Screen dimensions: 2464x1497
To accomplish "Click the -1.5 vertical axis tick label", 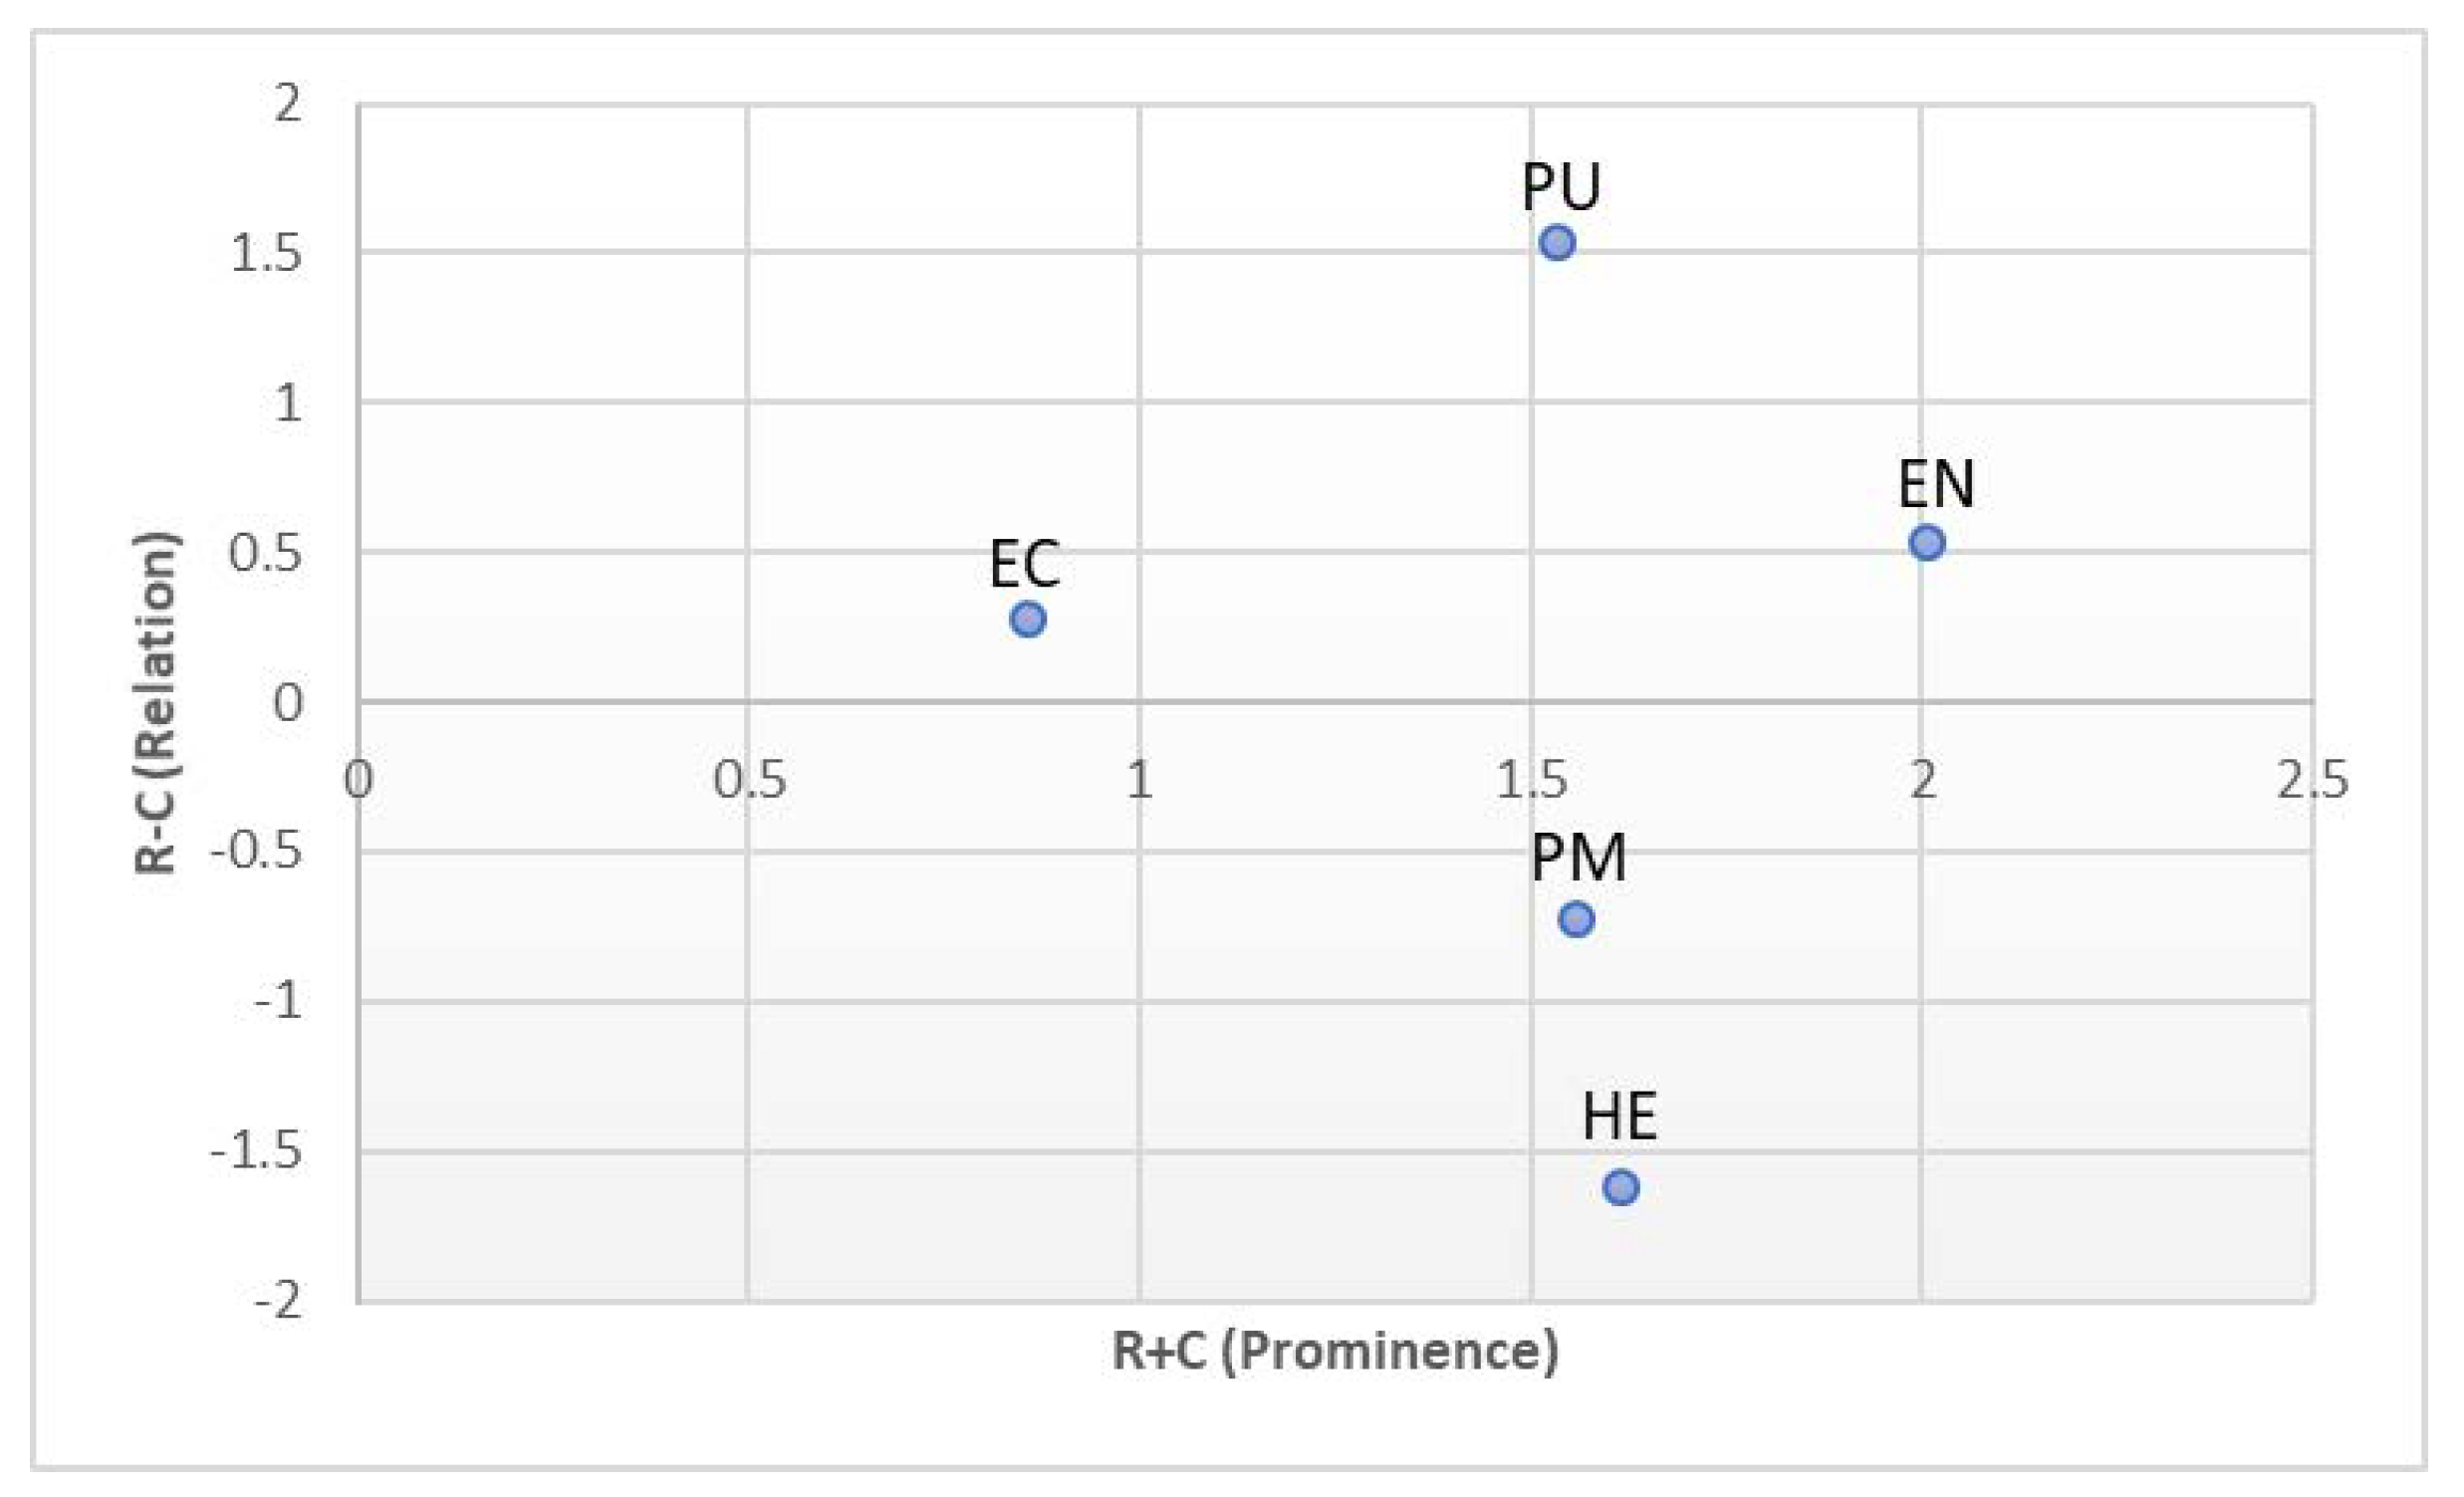I will coord(256,1152).
